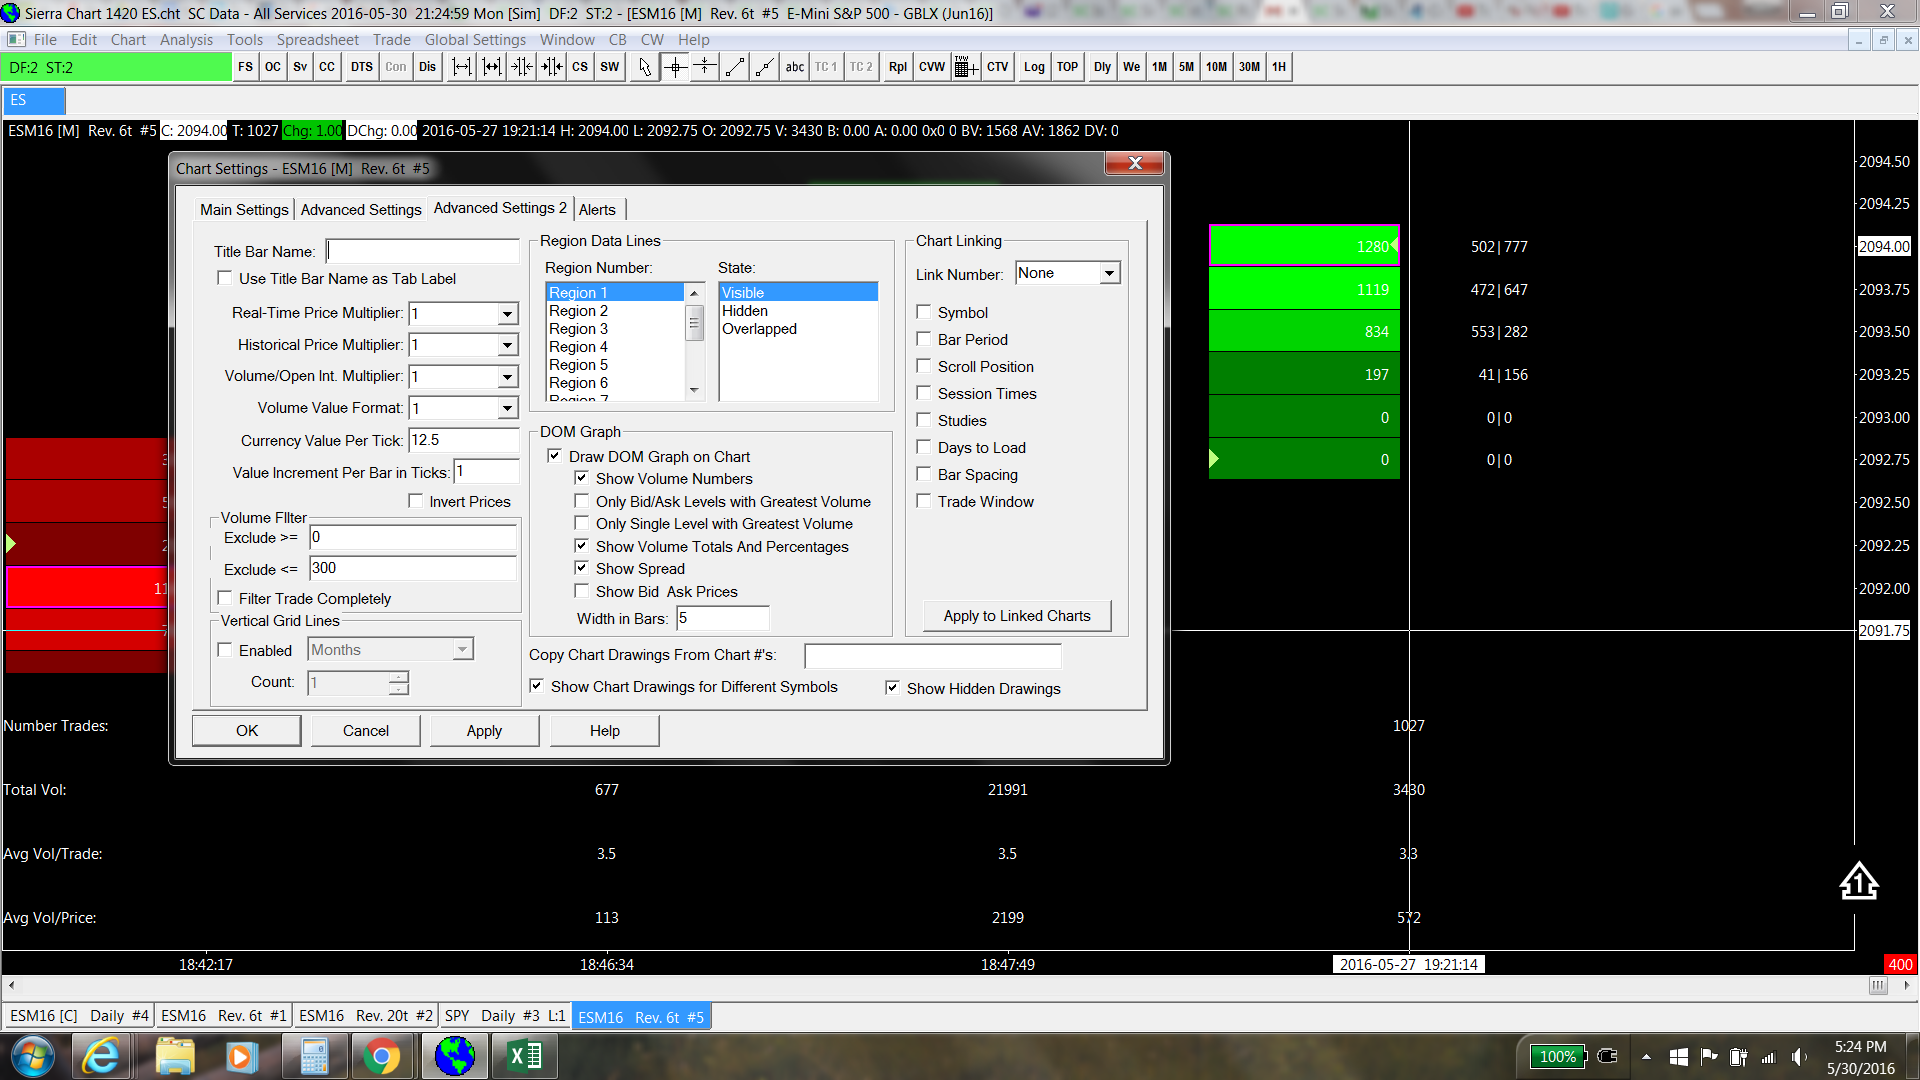1920x1080 pixels.
Task: Open Chrome from the Windows taskbar
Action: pyautogui.click(x=381, y=1056)
